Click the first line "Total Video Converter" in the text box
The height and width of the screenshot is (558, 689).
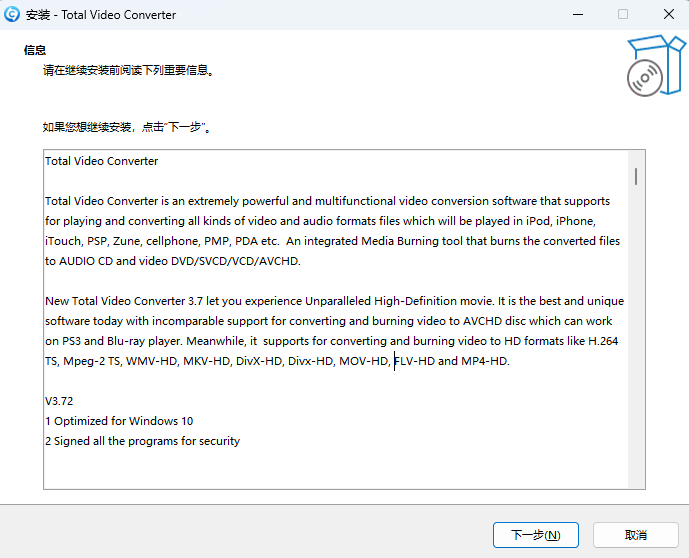coord(101,161)
